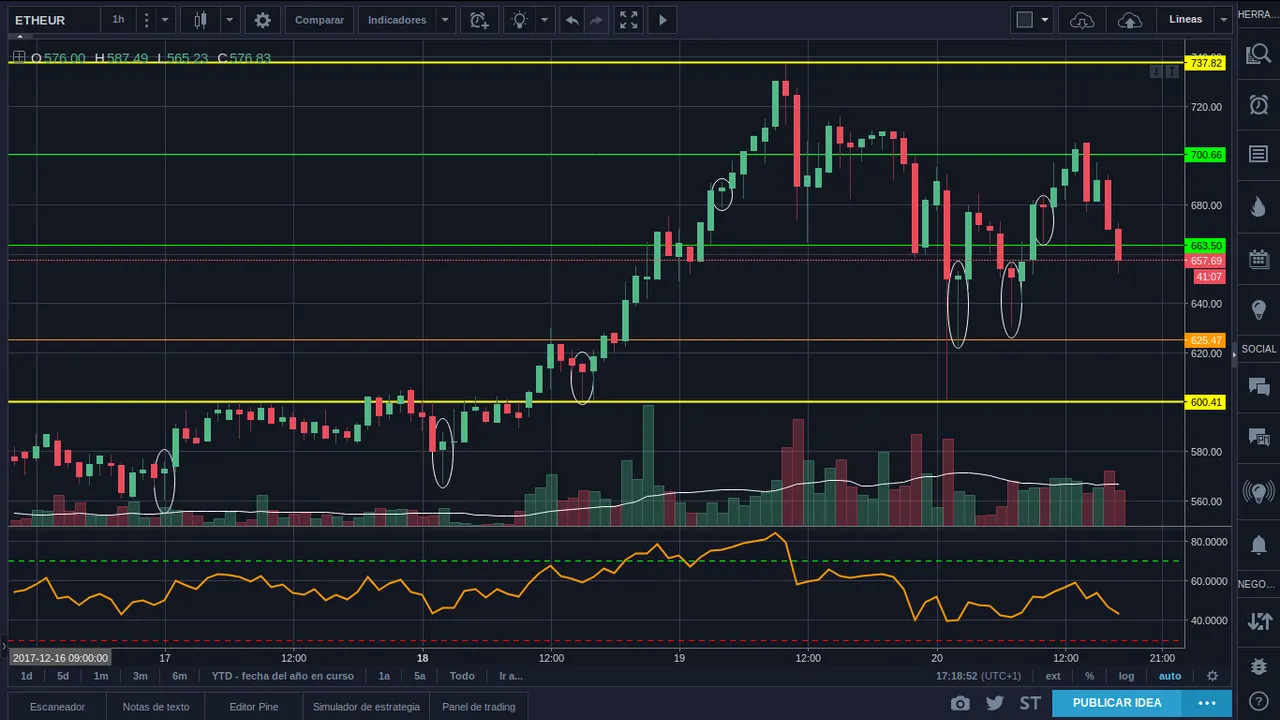Expand Indicadores dropdown arrow

[445, 20]
